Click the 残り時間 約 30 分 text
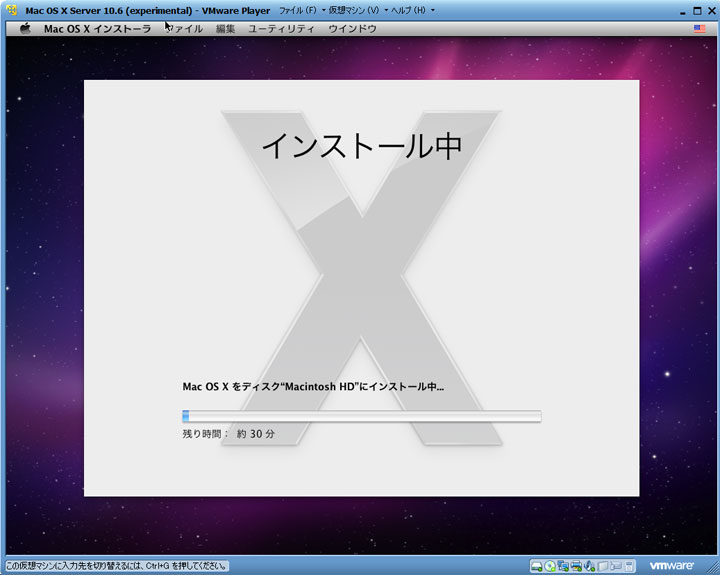Screen dimensions: 720x575 coord(228,435)
